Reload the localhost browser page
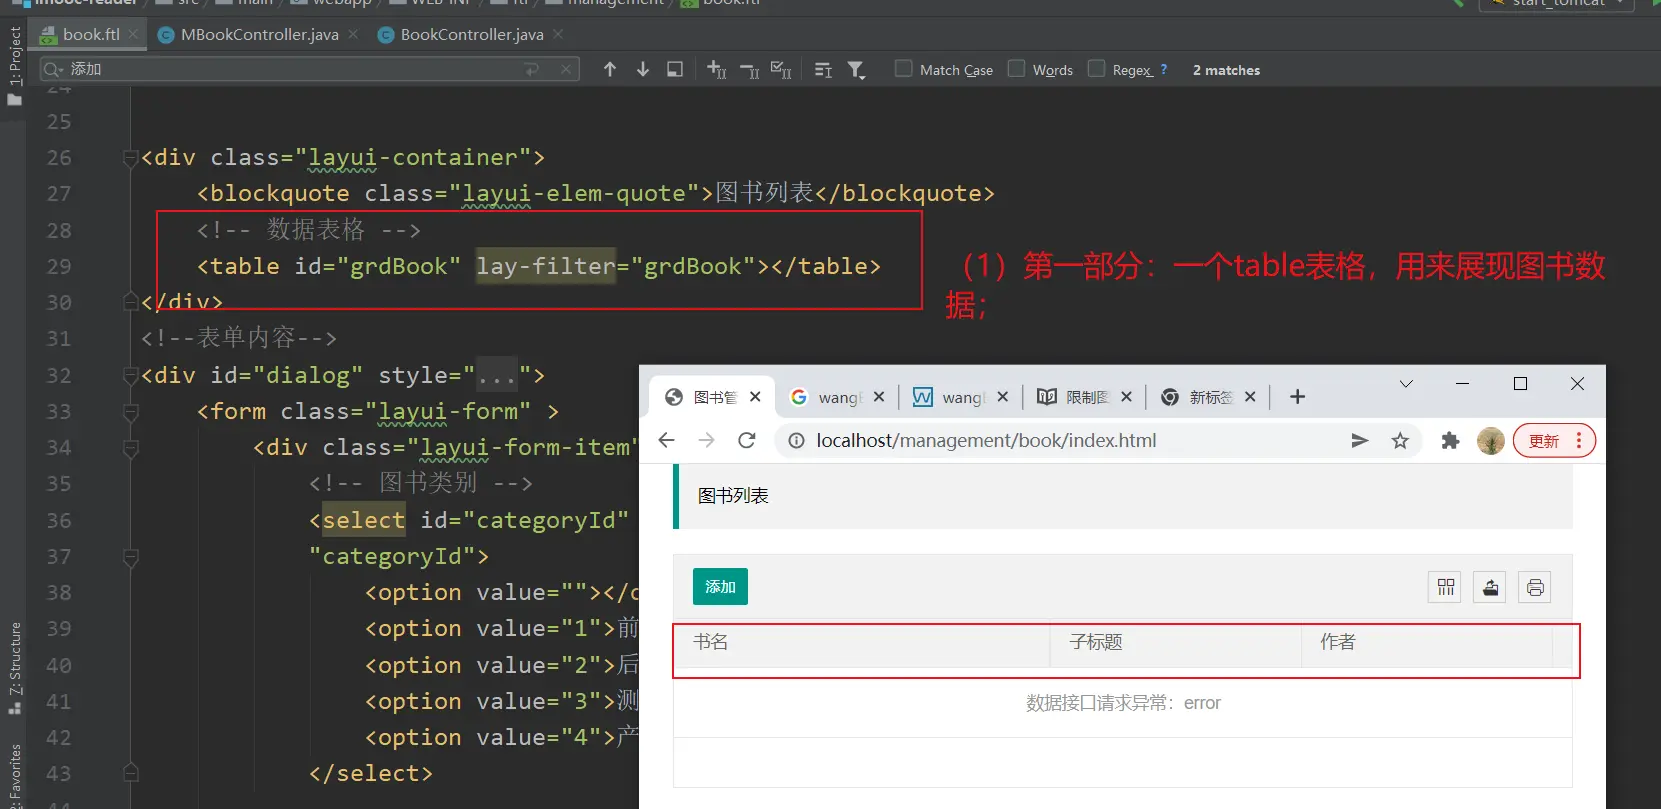Screen dimensions: 1661x809 click(746, 440)
